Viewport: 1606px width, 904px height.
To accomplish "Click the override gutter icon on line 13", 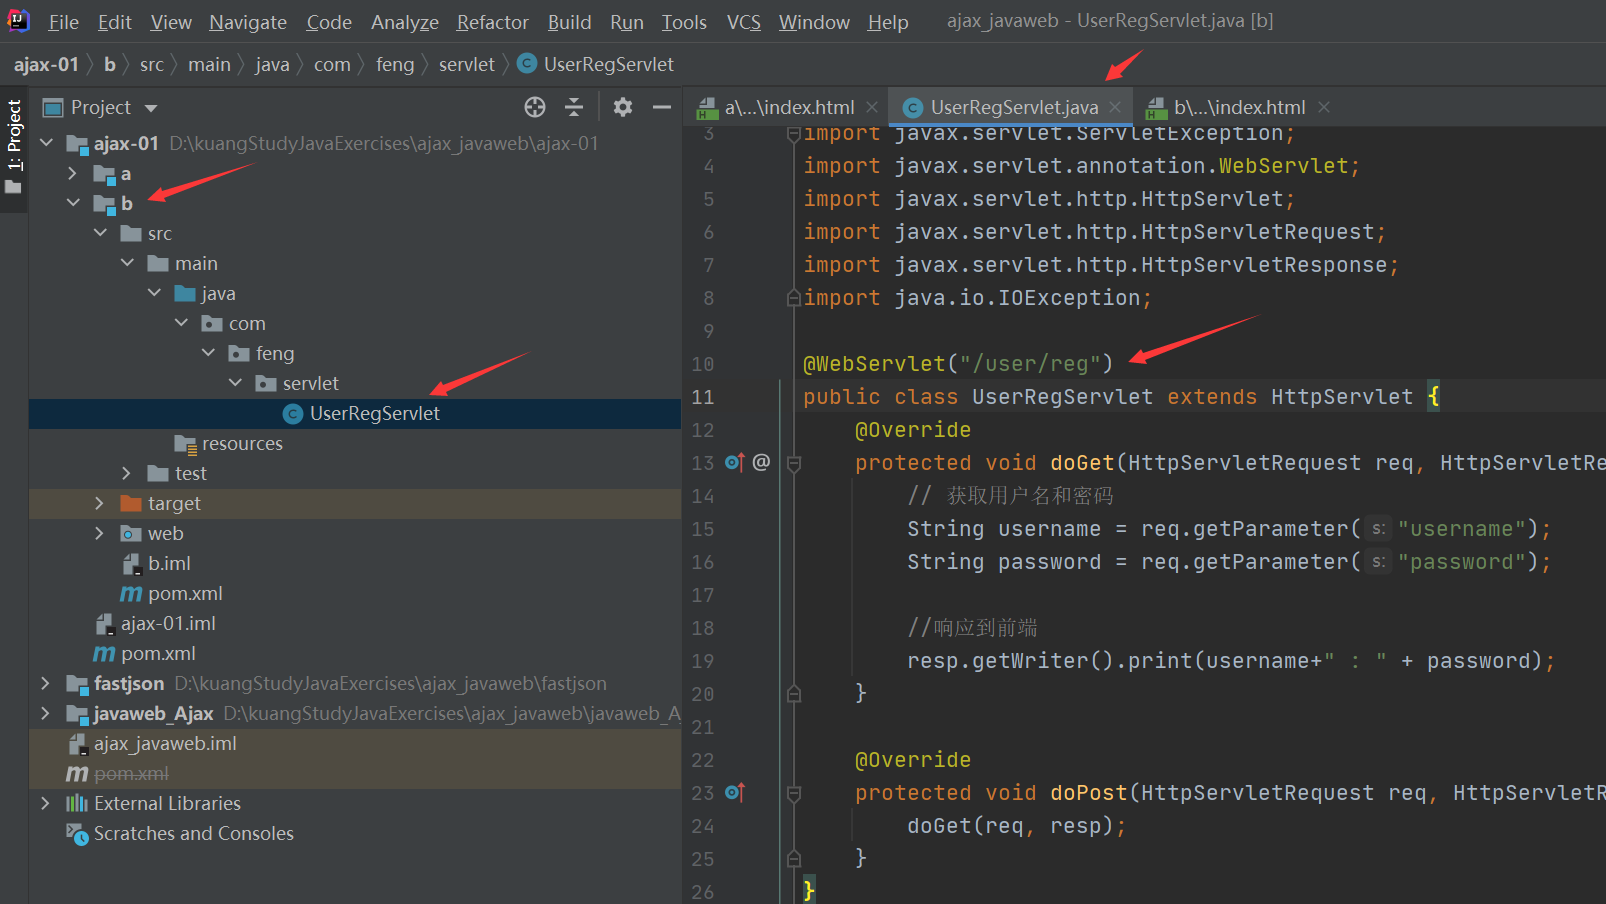I will coord(734,462).
